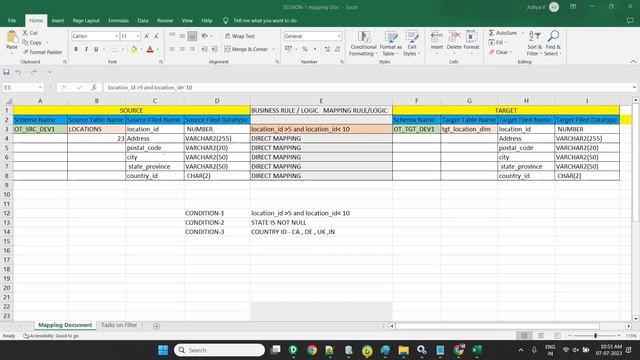
Task: Select the STATE IS NOT NULL cell
Action: click(321, 222)
